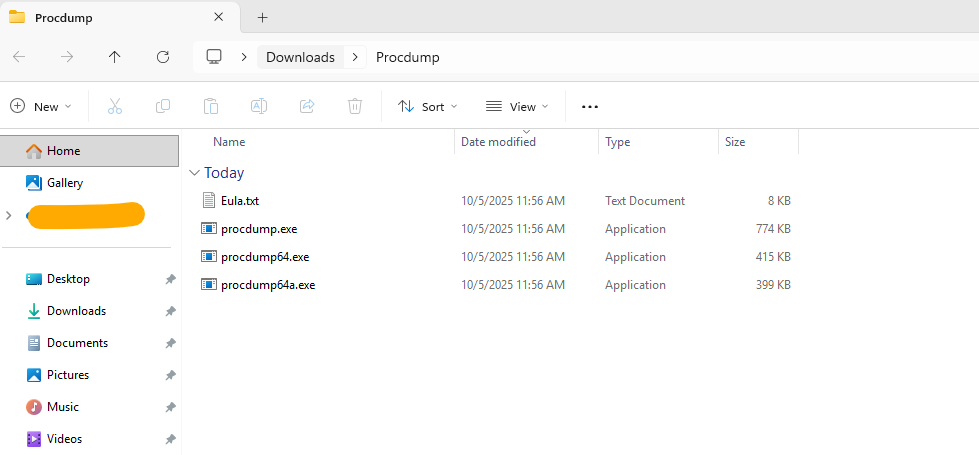This screenshot has height=455, width=979.
Task: Click the Delete trash can icon
Action: click(x=355, y=106)
